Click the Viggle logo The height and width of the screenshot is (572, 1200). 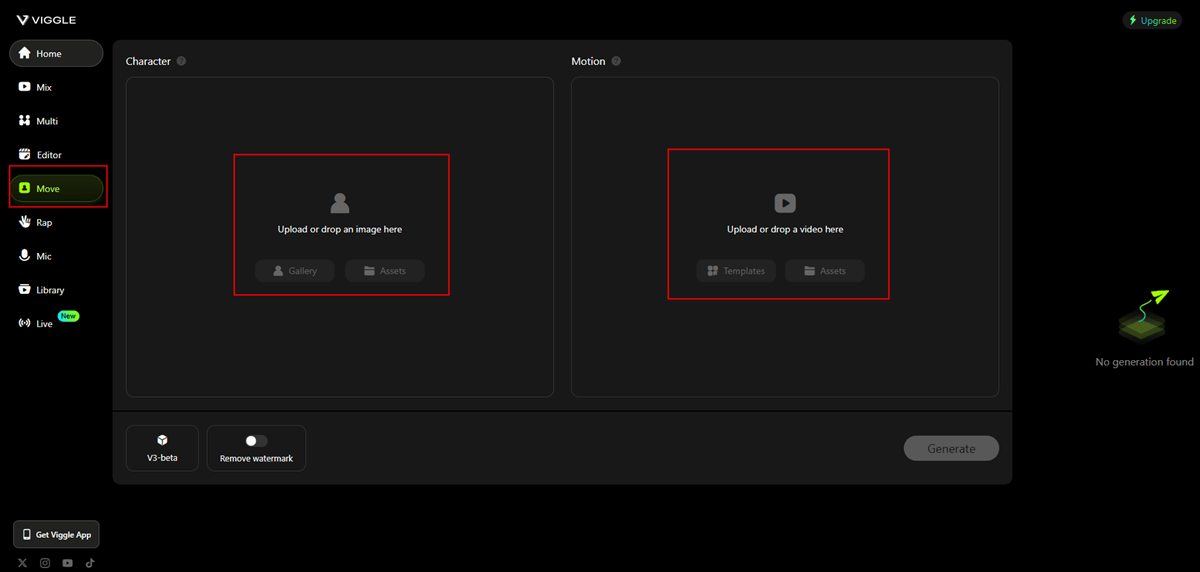click(46, 20)
